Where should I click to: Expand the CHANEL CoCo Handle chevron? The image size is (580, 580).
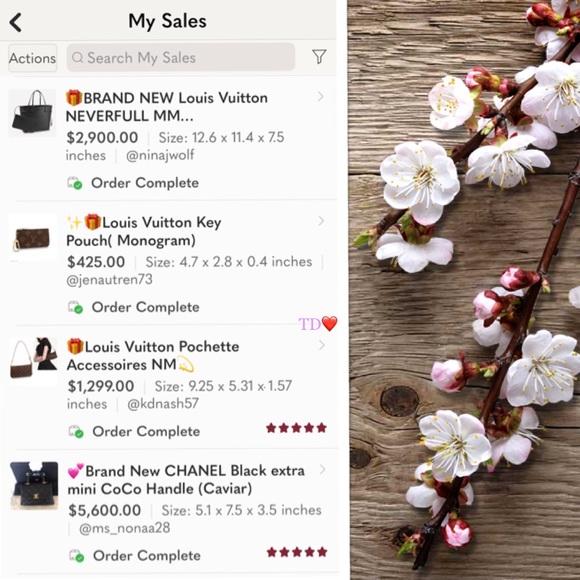[x=322, y=470]
